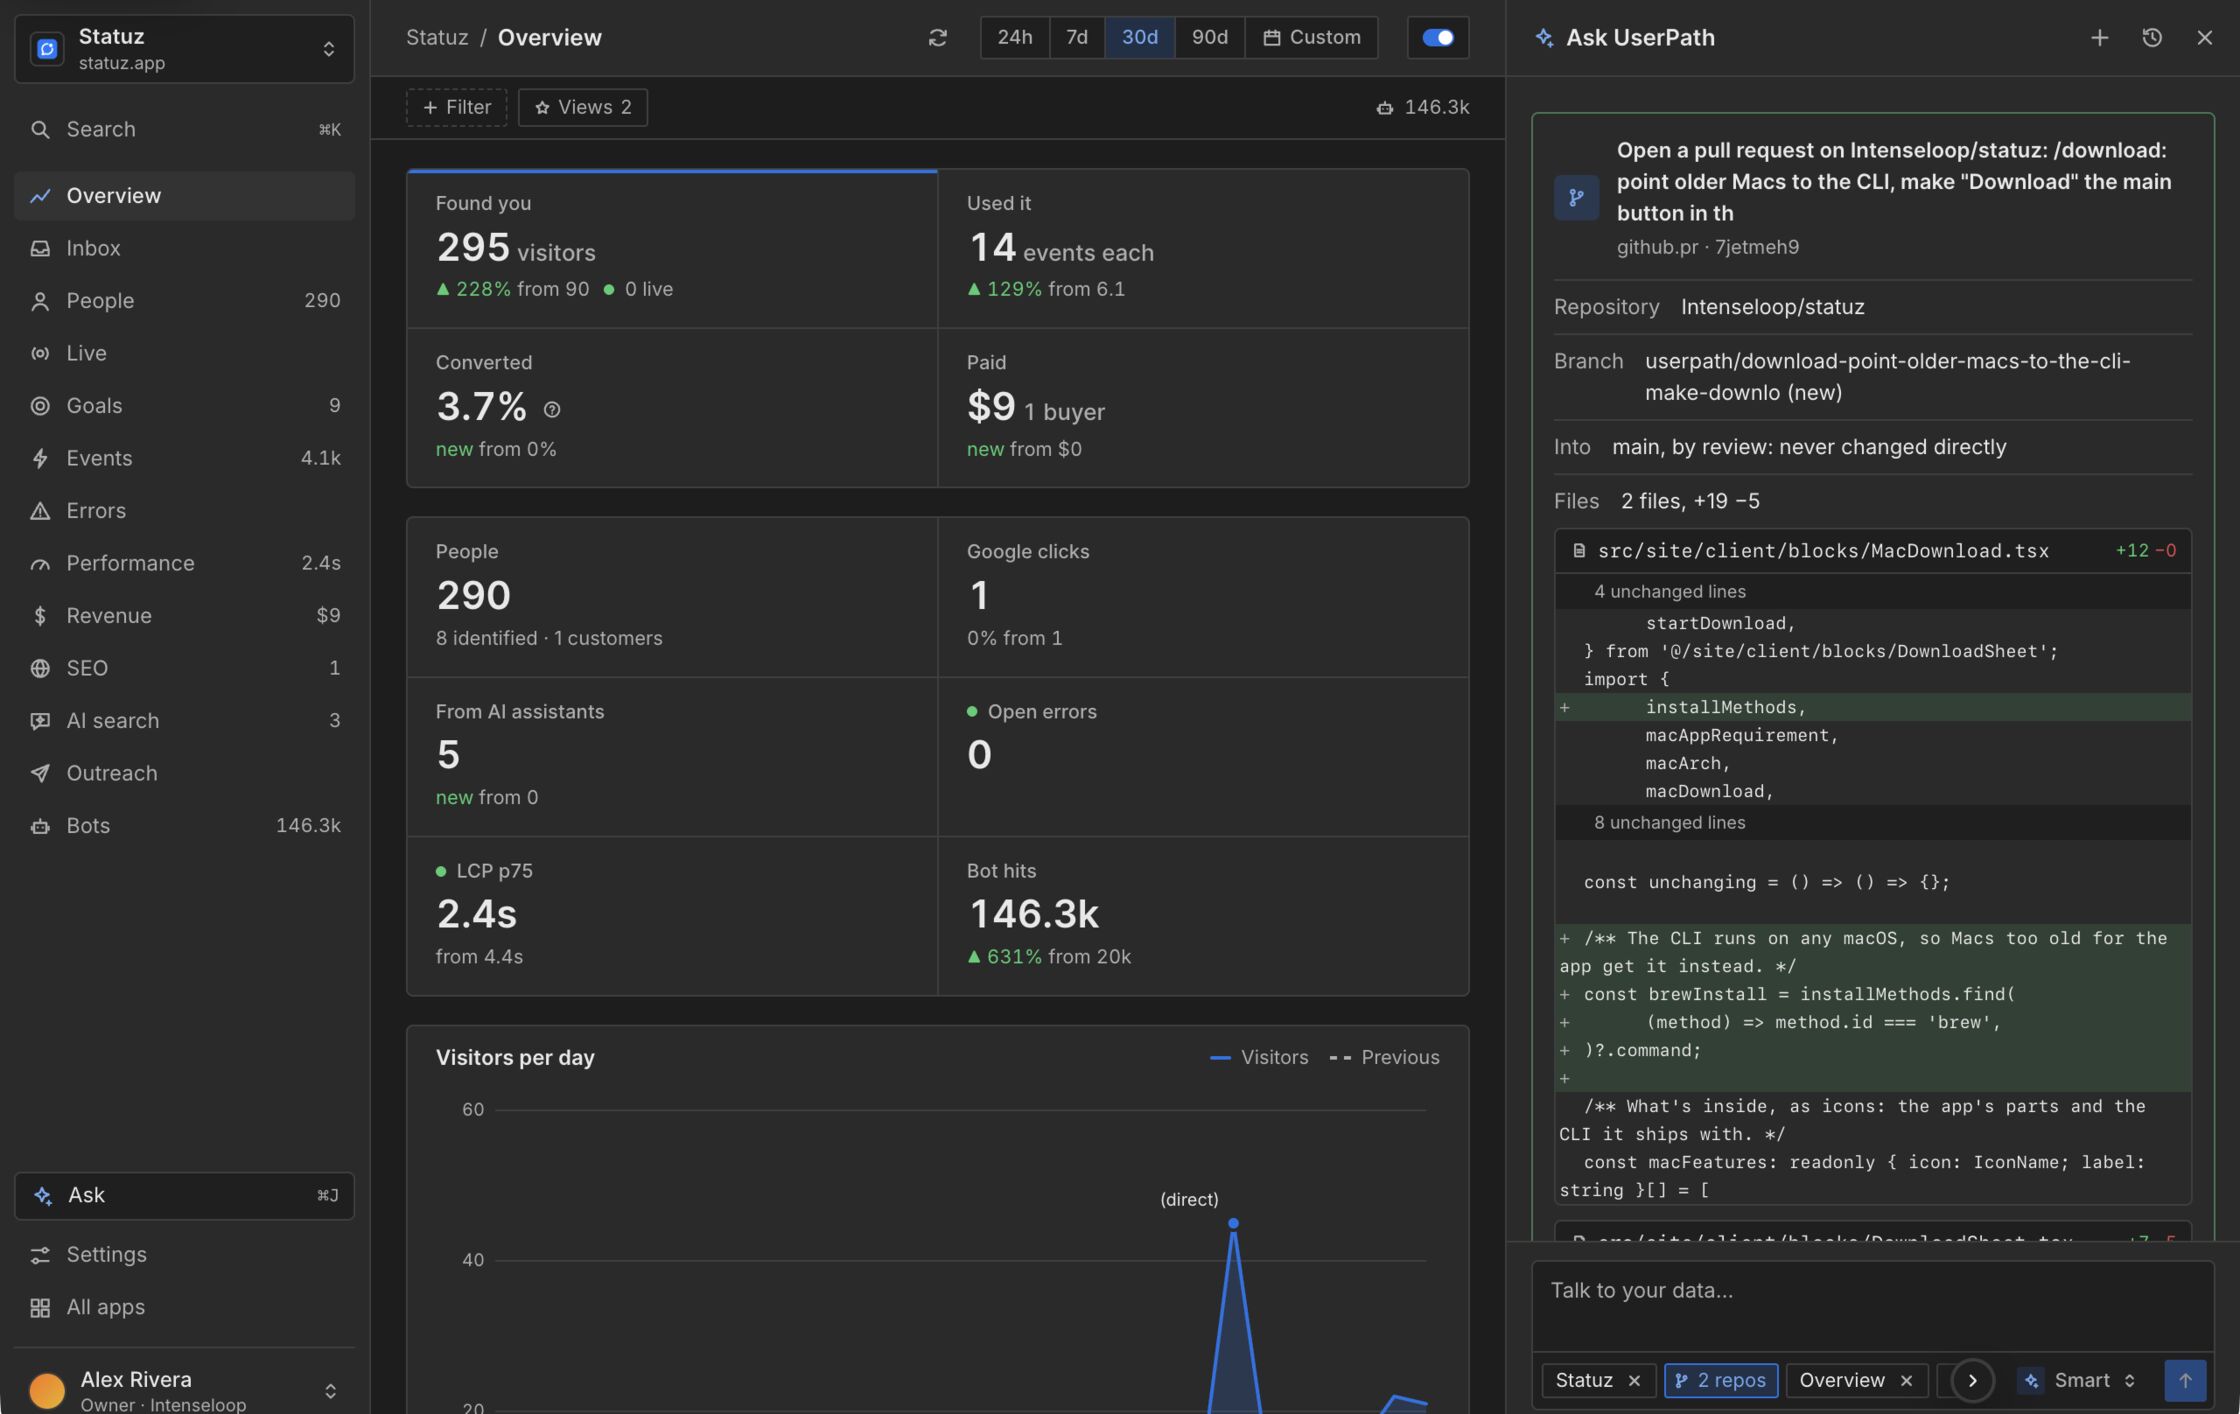Open the Views 2 dropdown
This screenshot has width=2240, height=1414.
(x=582, y=108)
